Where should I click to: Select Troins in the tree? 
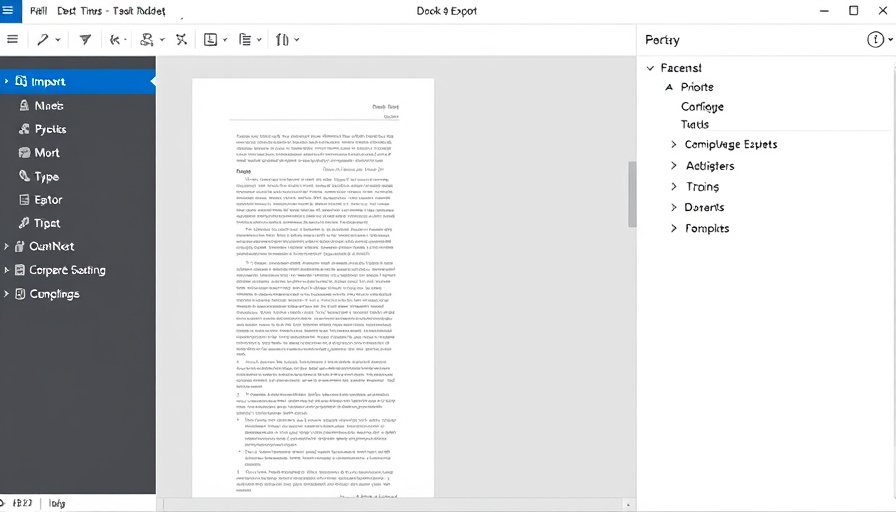[702, 187]
